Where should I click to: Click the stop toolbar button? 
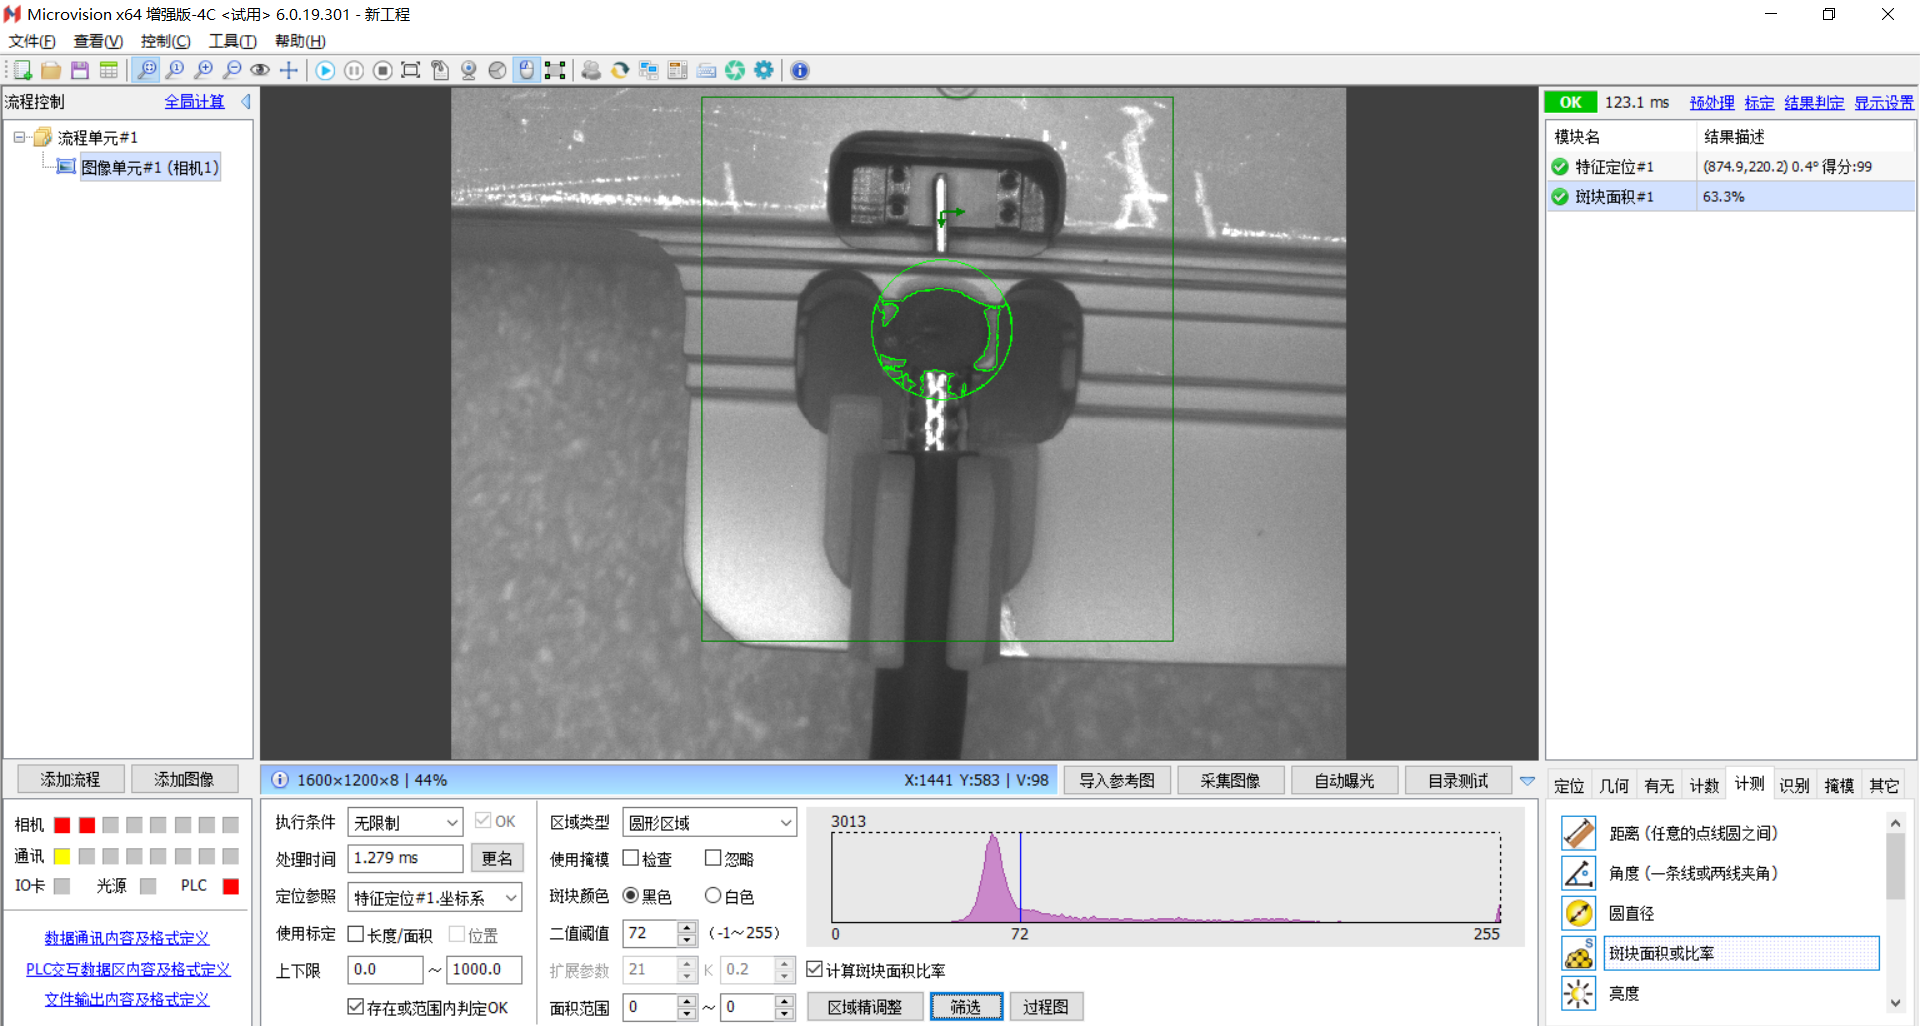pos(382,70)
